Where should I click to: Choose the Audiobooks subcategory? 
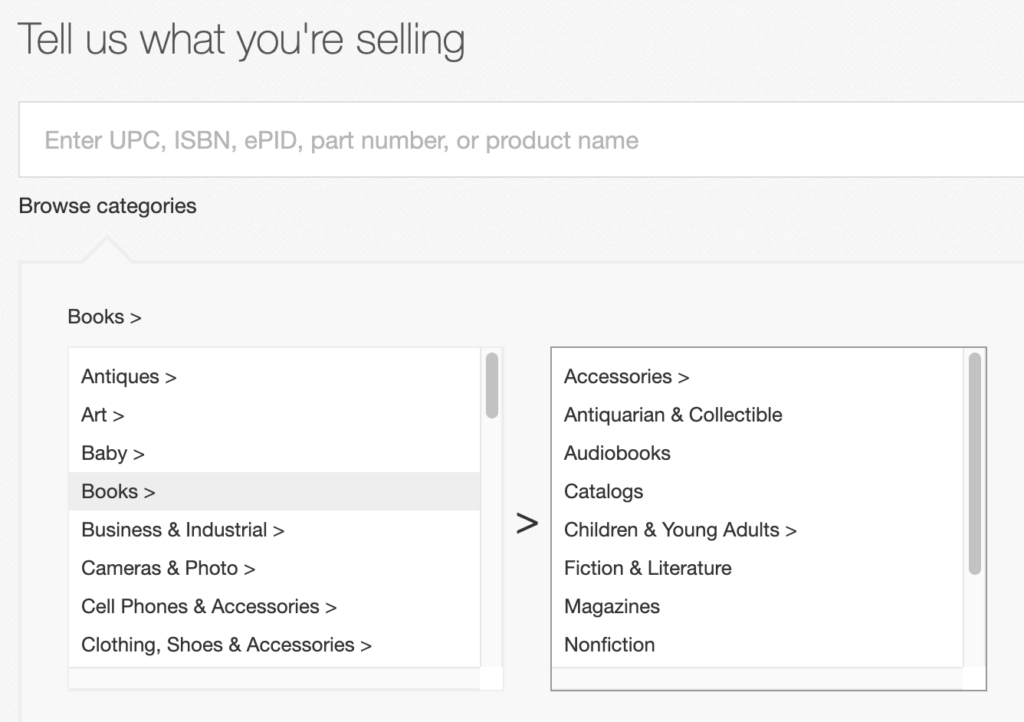click(758, 453)
